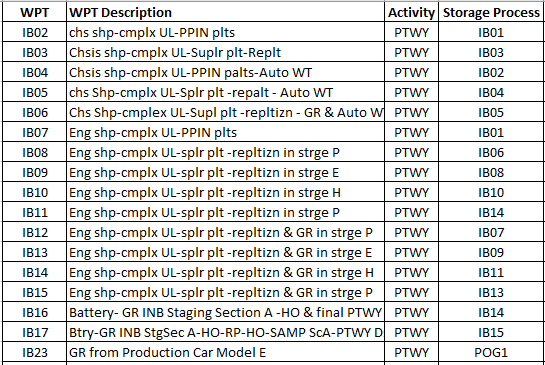The width and height of the screenshot is (545, 365).
Task: Select the WPT cell IB04
Action: pos(34,72)
